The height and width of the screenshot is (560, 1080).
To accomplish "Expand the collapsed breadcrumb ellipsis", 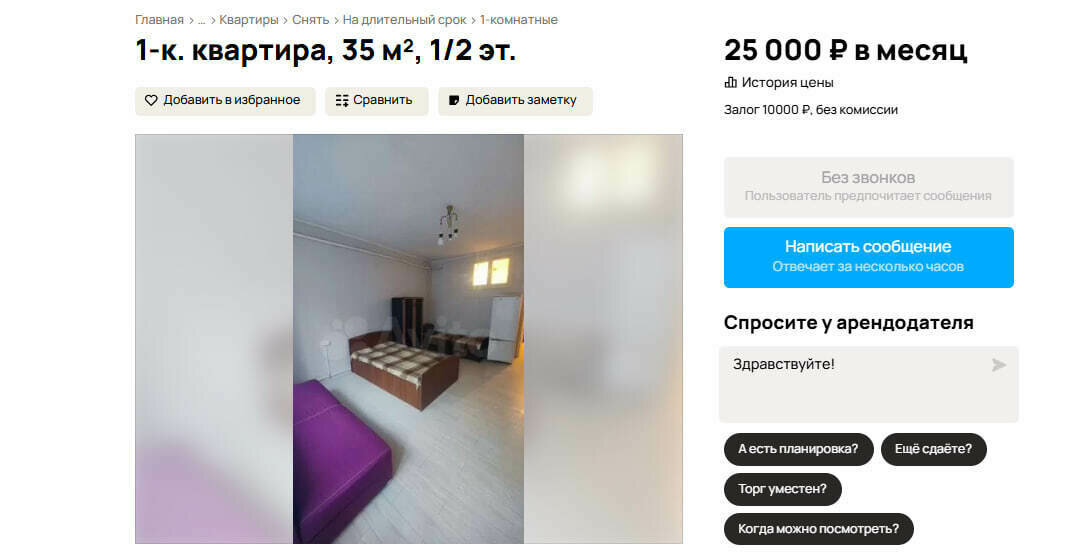I will click(201, 20).
